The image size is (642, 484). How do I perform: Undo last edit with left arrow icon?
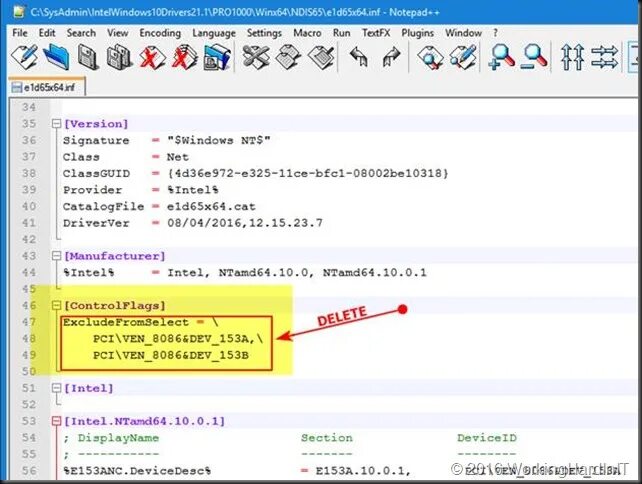coord(359,57)
